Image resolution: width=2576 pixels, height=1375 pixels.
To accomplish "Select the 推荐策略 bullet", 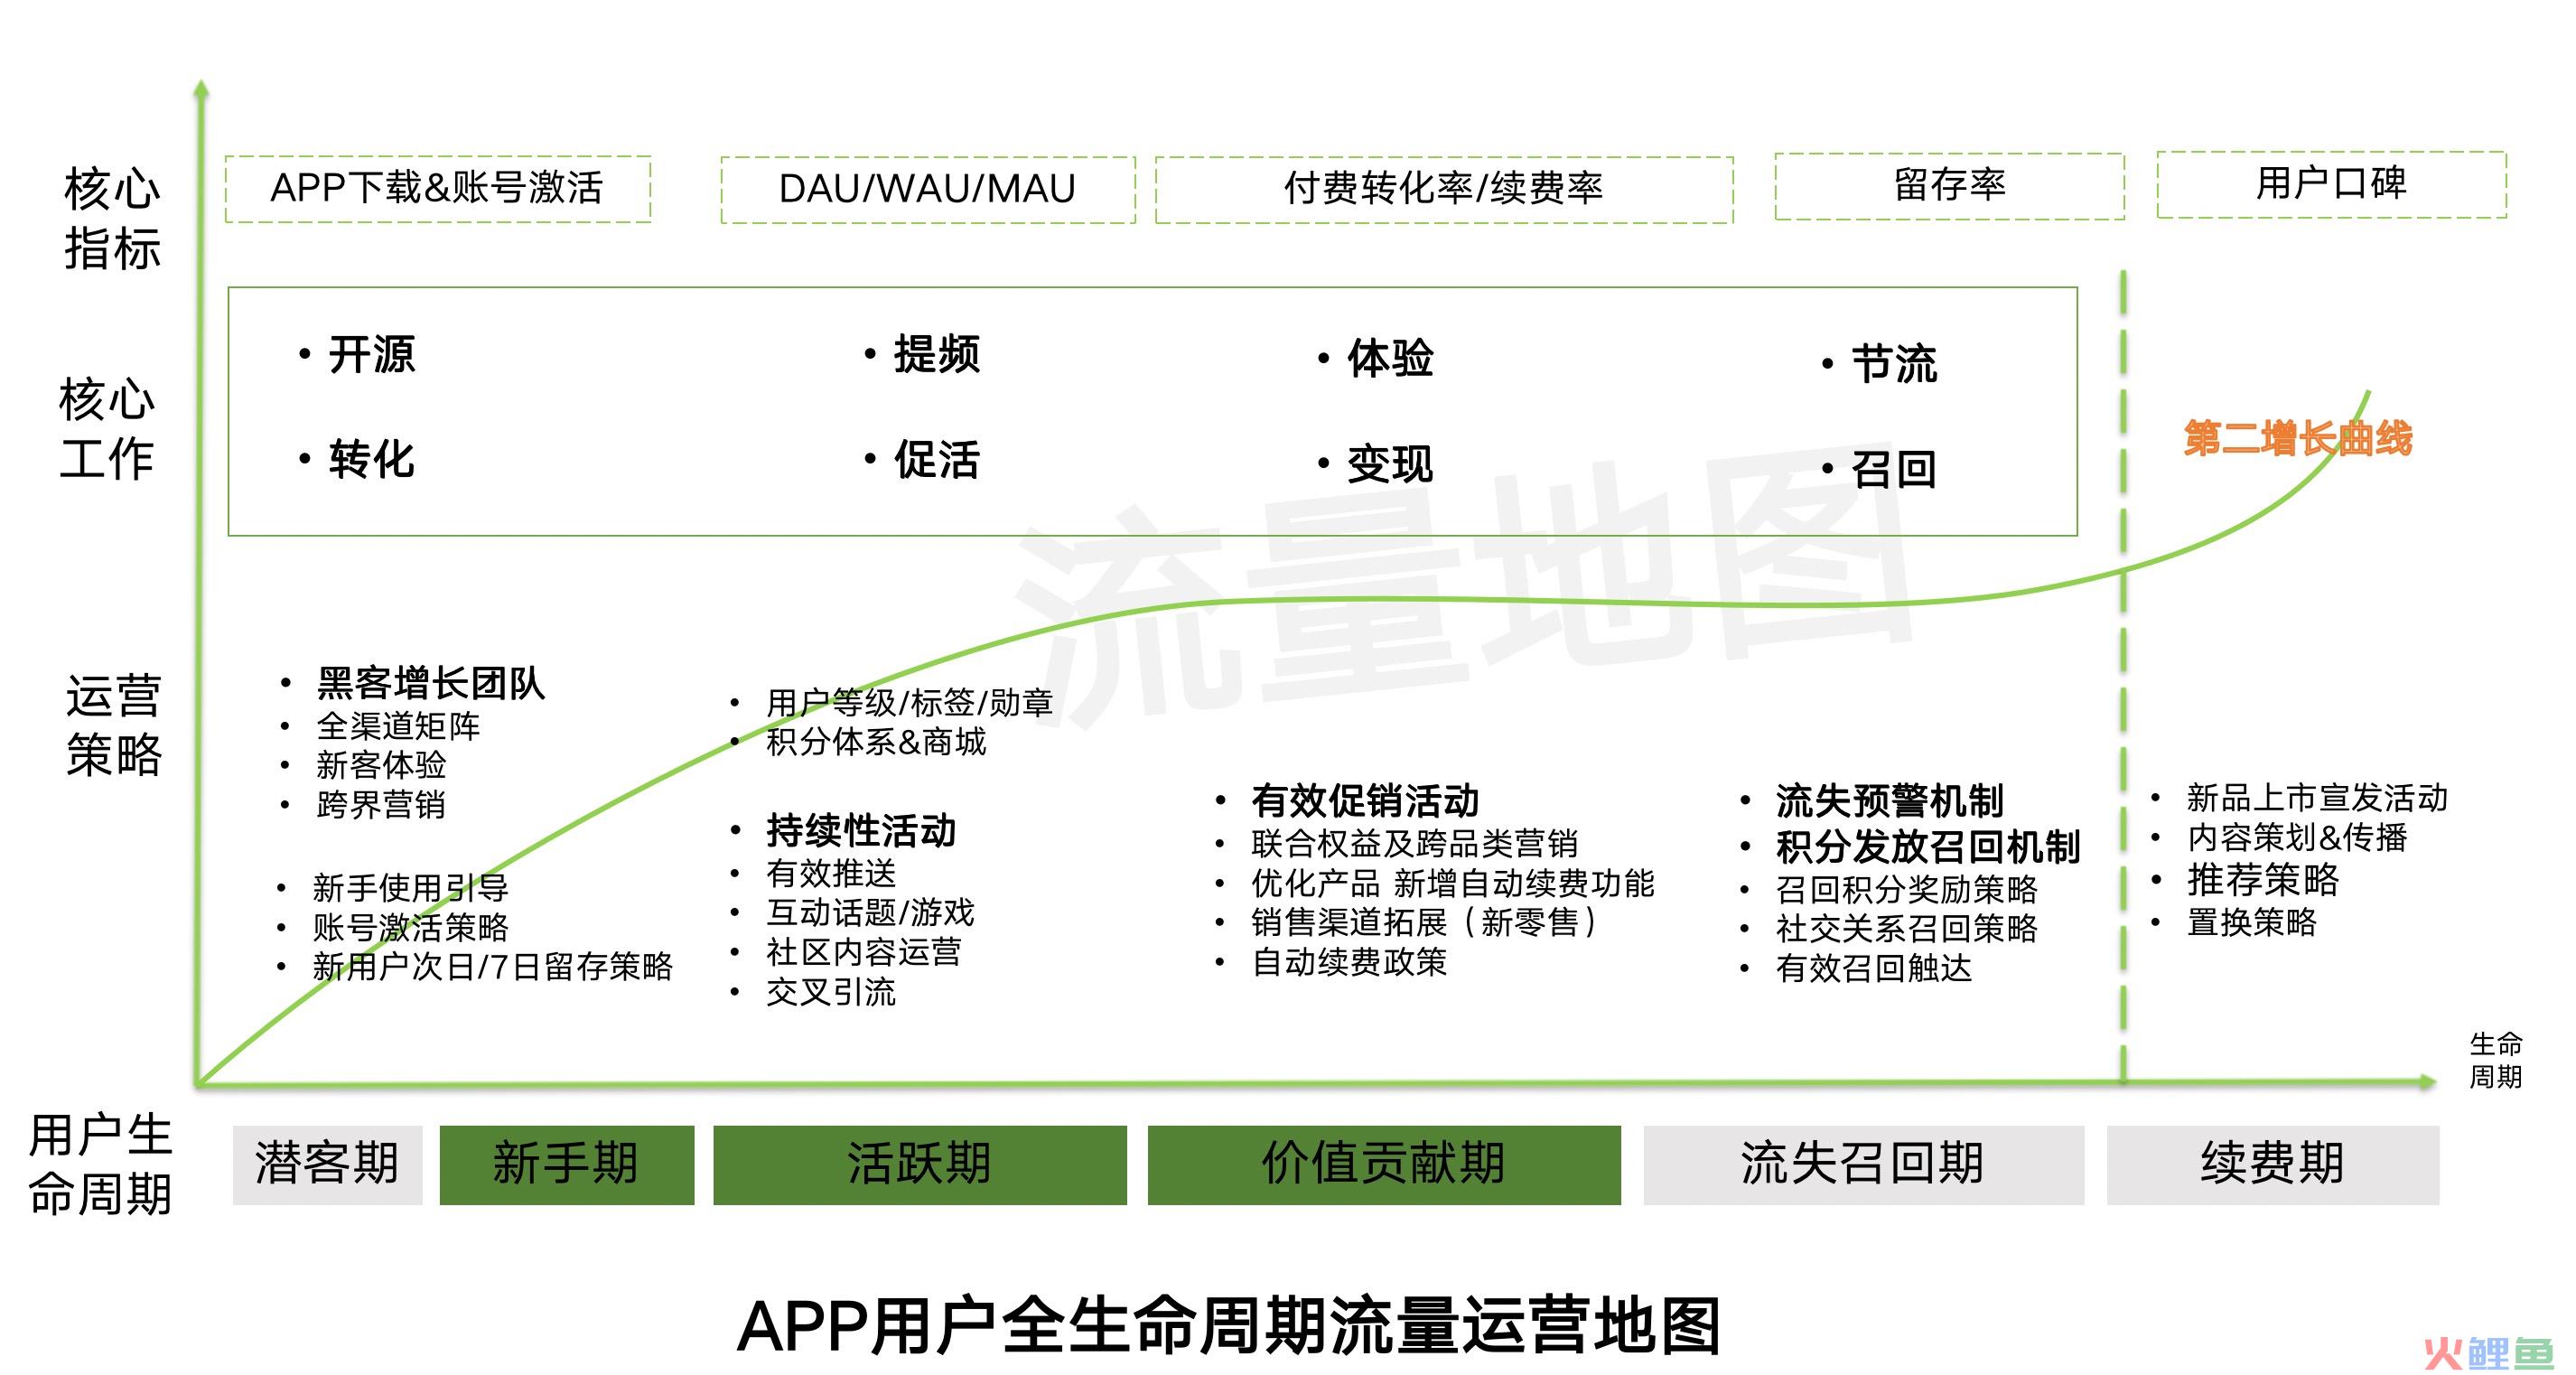I will [x=2263, y=879].
